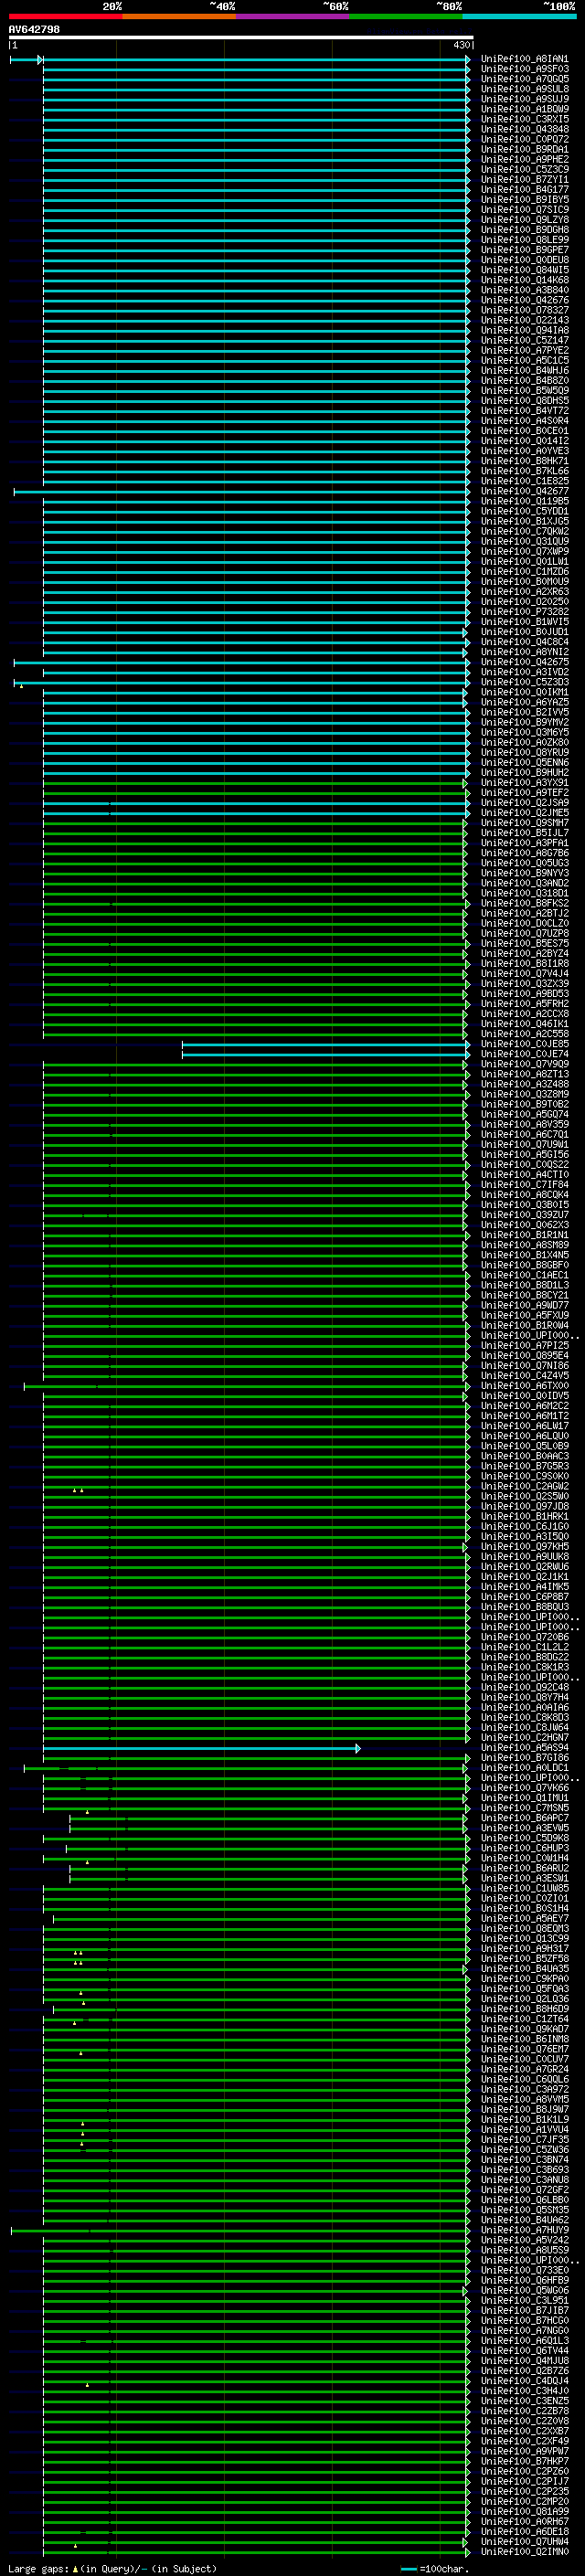
Task: Click the label UniRef100_Q733E0
Action: pyautogui.click(x=524, y=2269)
